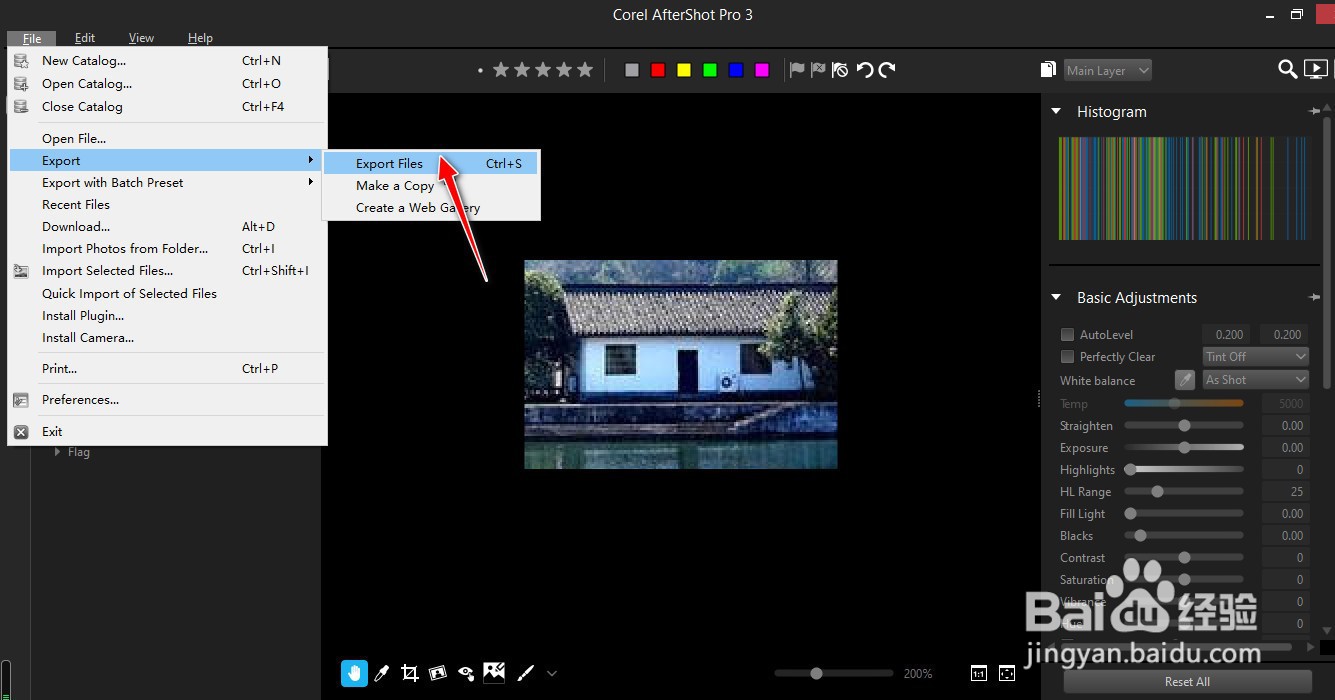
Task: Apply the green color label
Action: [x=710, y=70]
